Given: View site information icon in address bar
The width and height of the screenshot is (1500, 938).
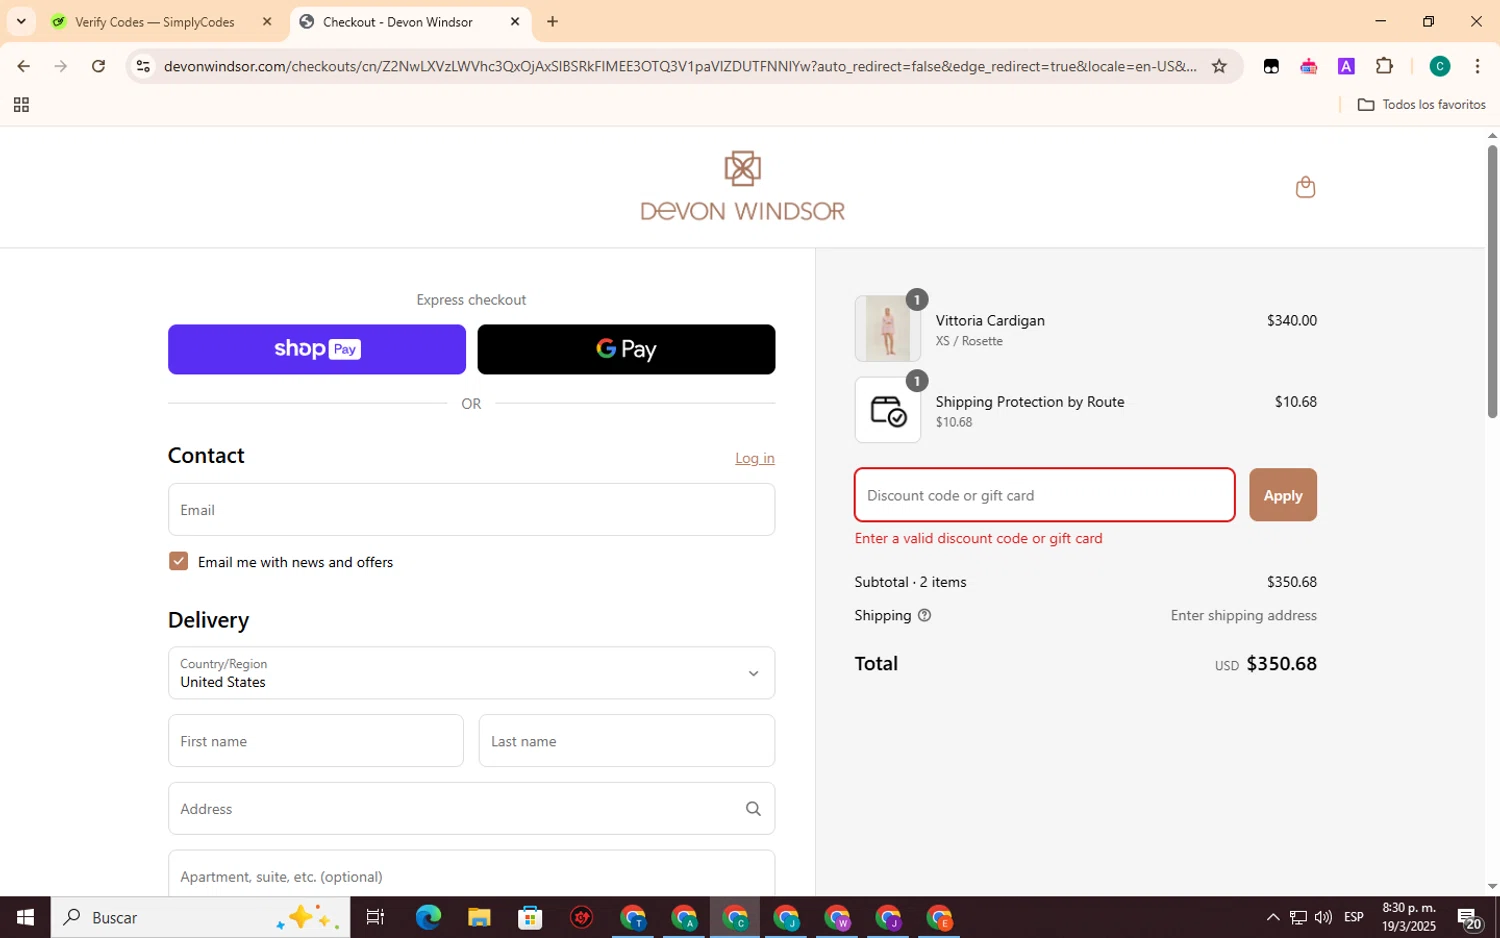Looking at the screenshot, I should pos(143,66).
